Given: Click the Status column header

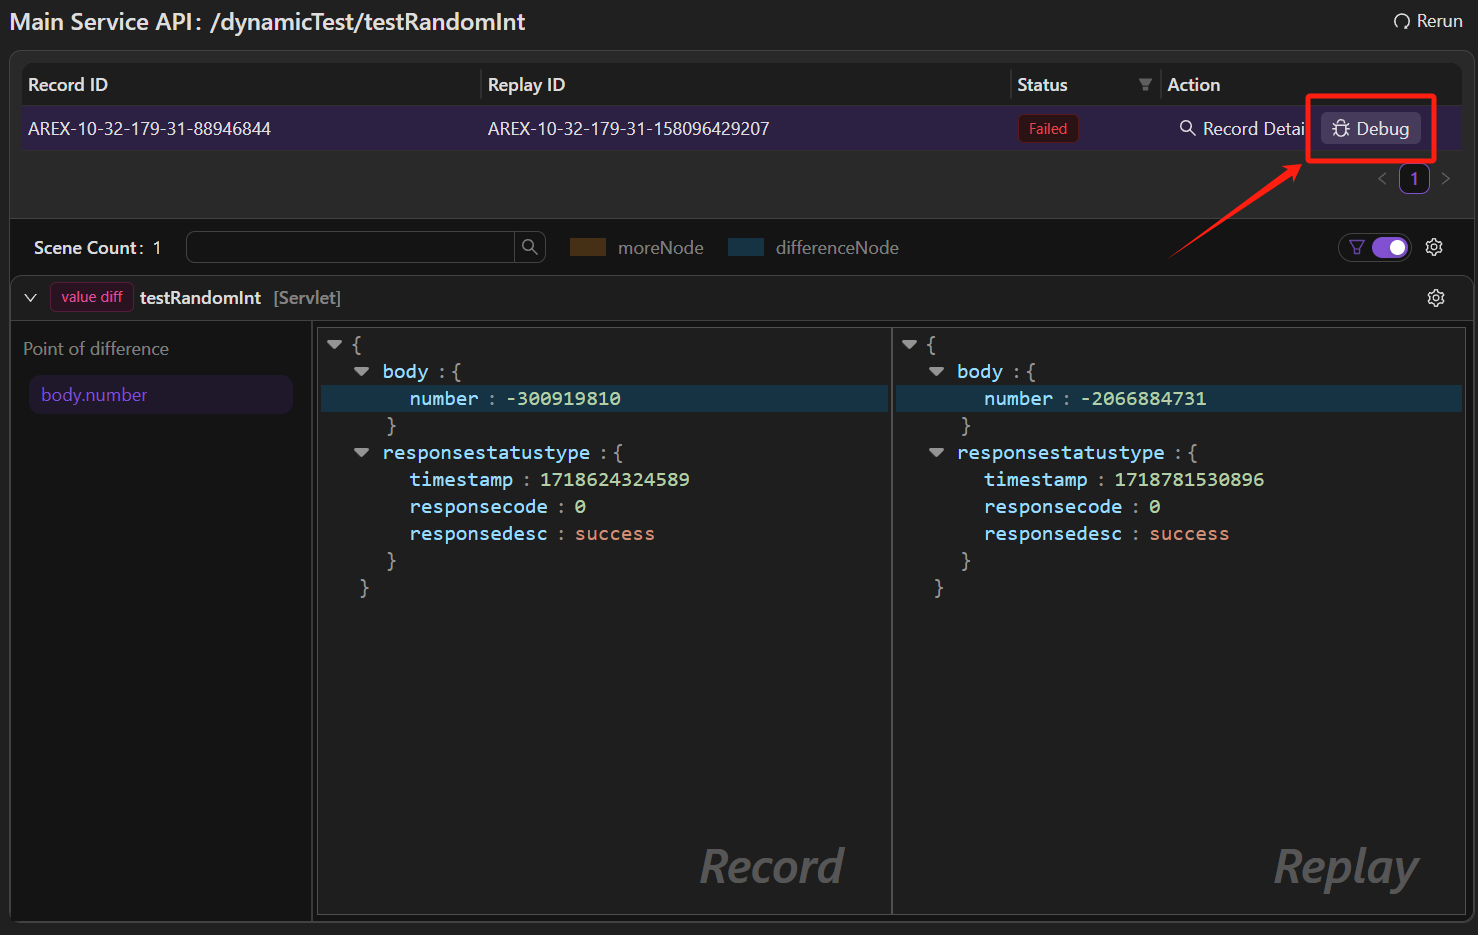Looking at the screenshot, I should (1042, 85).
